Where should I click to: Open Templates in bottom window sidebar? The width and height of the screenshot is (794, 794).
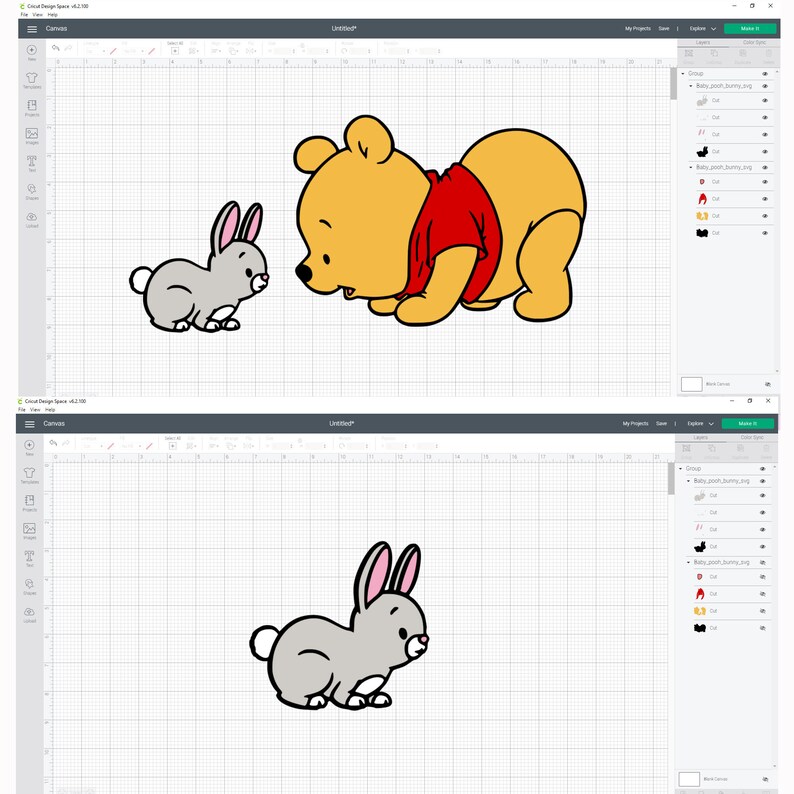pyautogui.click(x=29, y=473)
